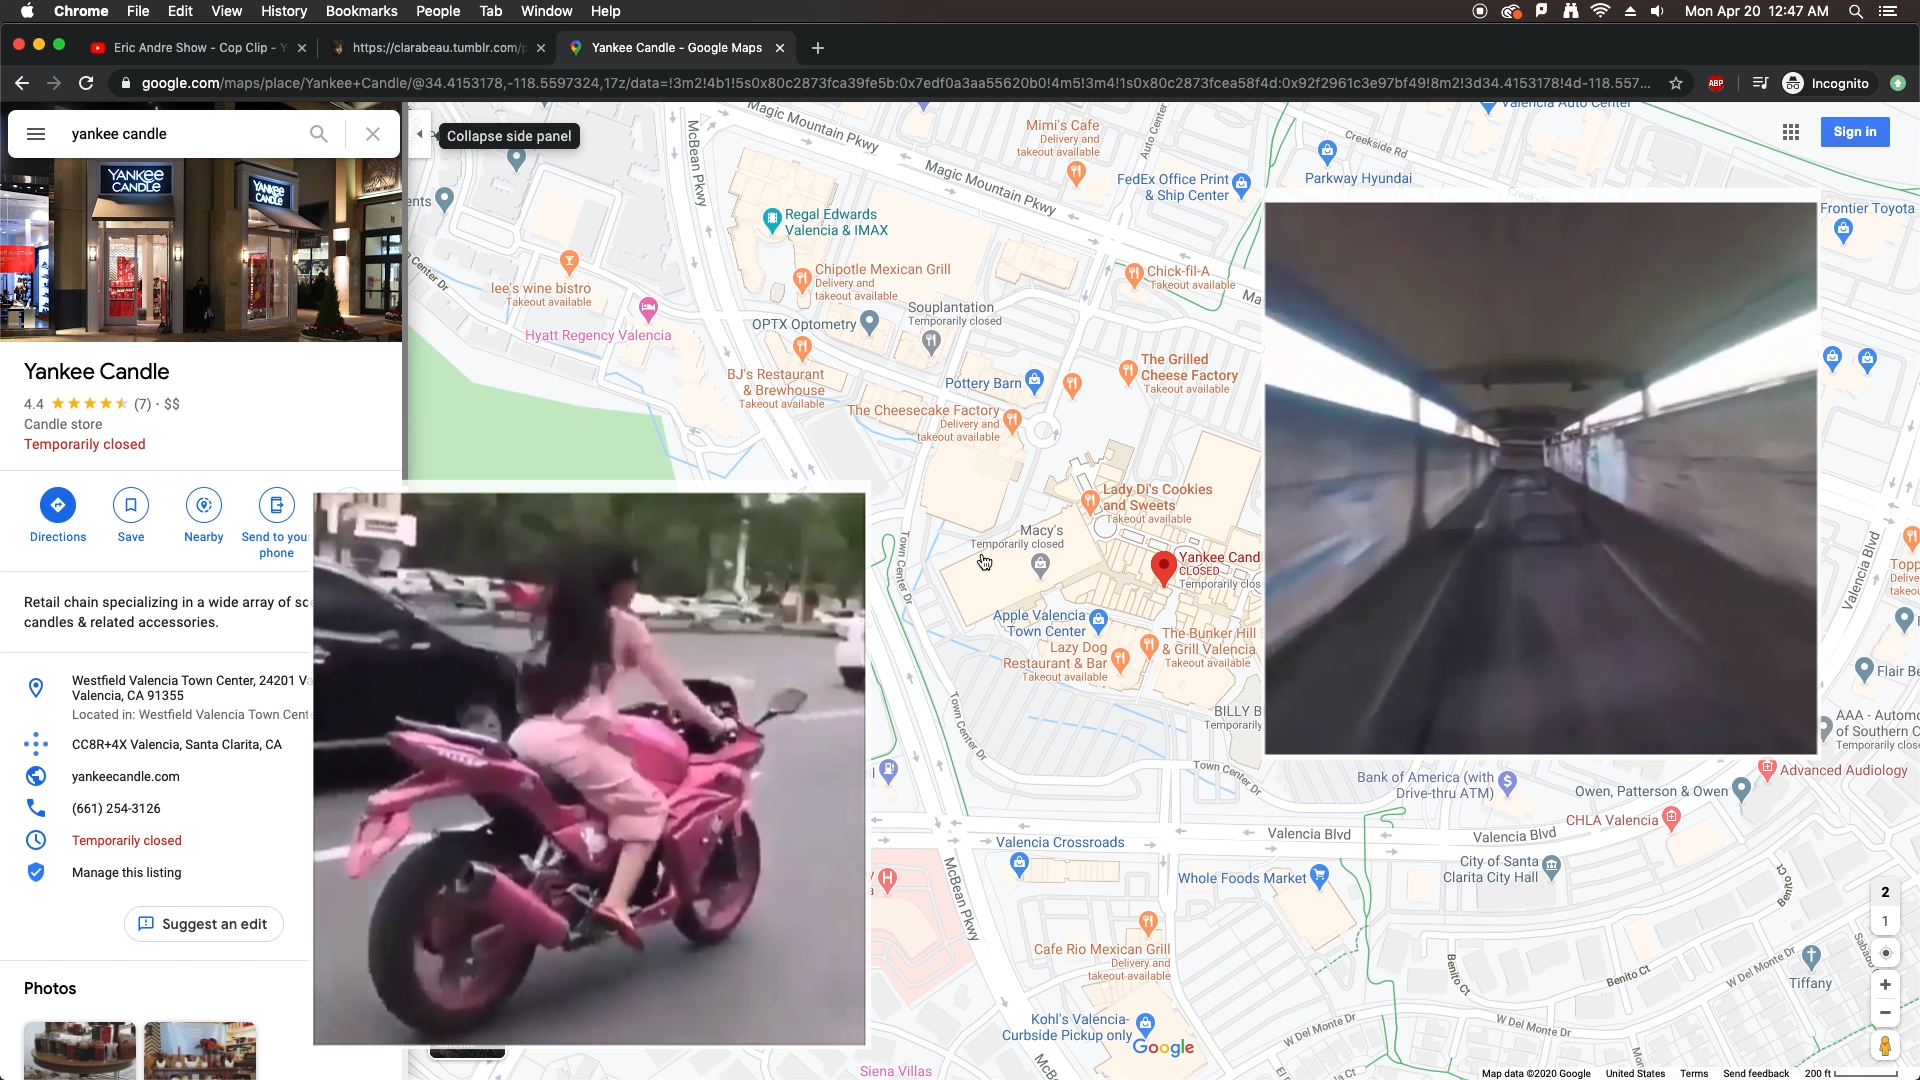Zoom out on the map

coord(1885,1013)
